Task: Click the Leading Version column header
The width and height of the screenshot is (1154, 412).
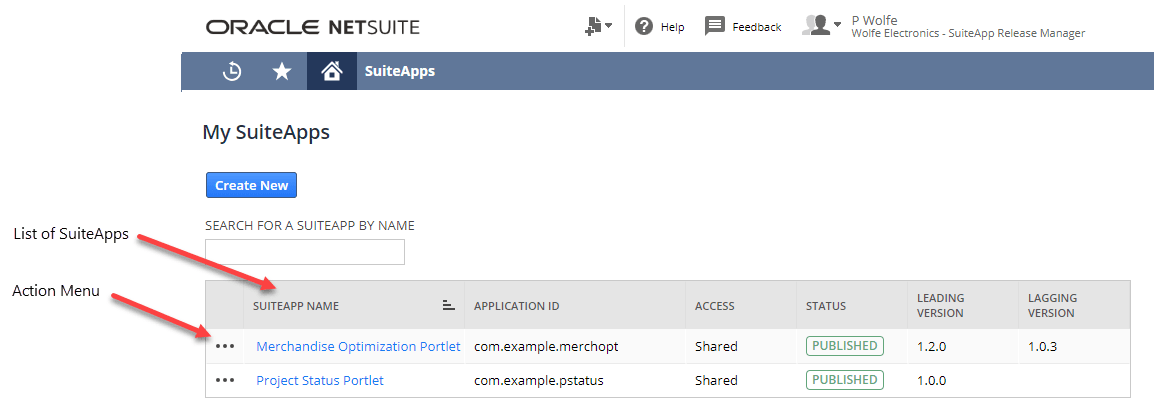Action: click(941, 305)
